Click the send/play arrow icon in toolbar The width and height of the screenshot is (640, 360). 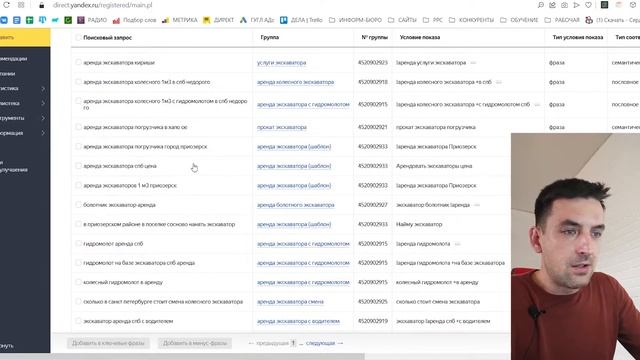click(576, 5)
